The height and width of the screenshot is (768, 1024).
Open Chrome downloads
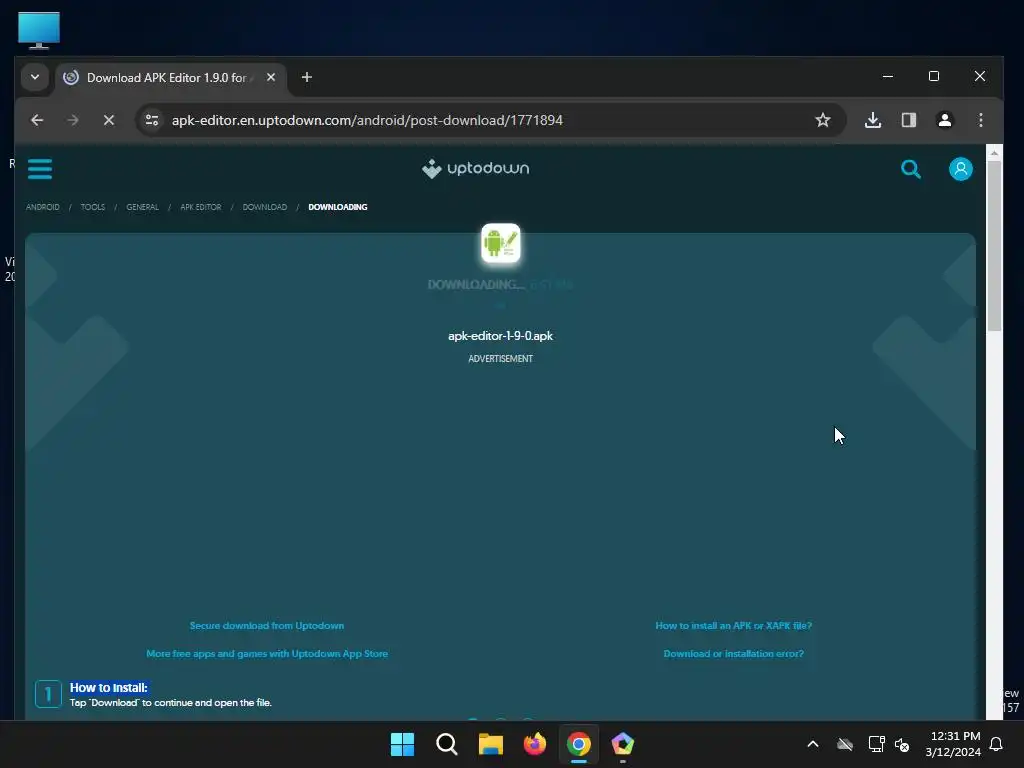(x=873, y=120)
